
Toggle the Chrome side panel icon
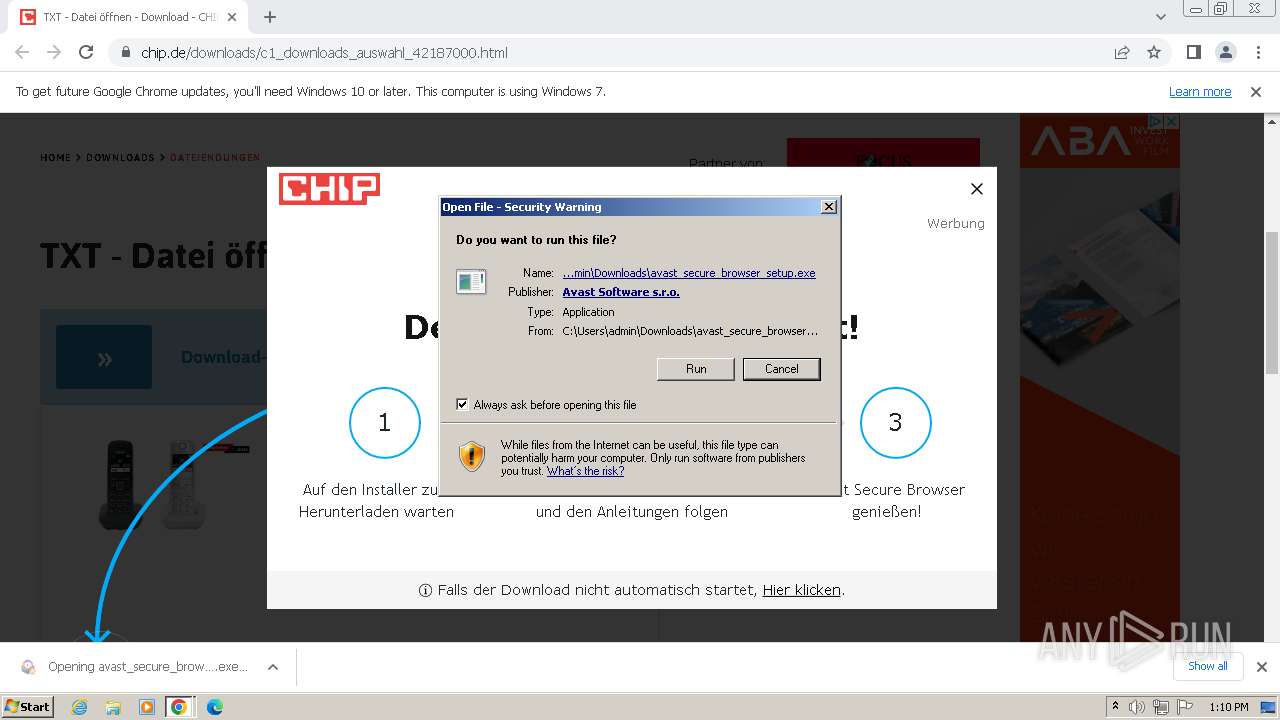(1193, 52)
